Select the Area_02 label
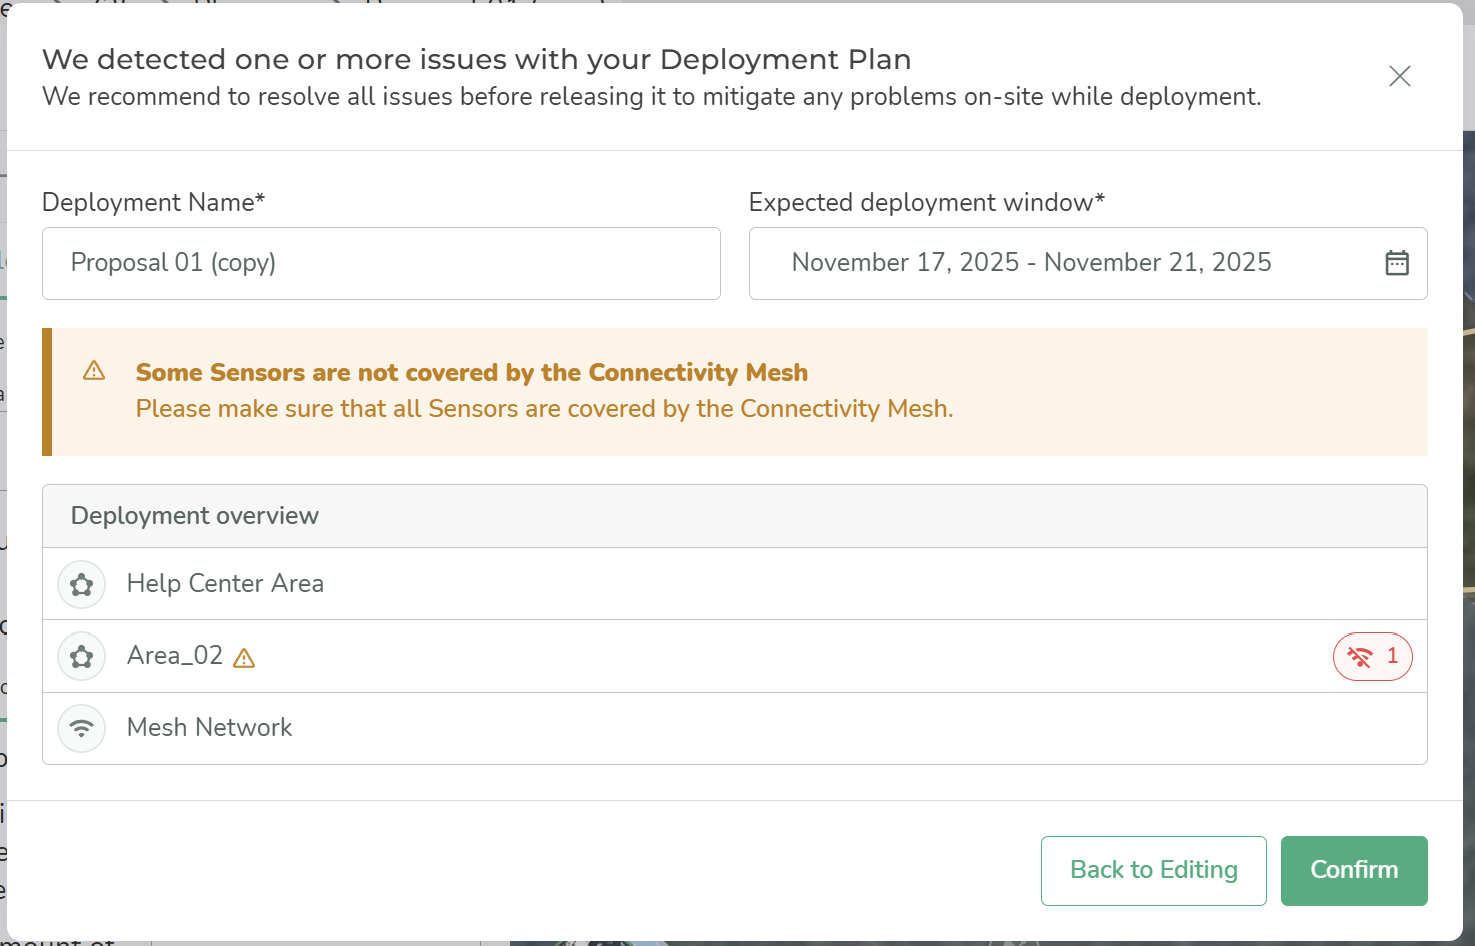 (x=175, y=656)
